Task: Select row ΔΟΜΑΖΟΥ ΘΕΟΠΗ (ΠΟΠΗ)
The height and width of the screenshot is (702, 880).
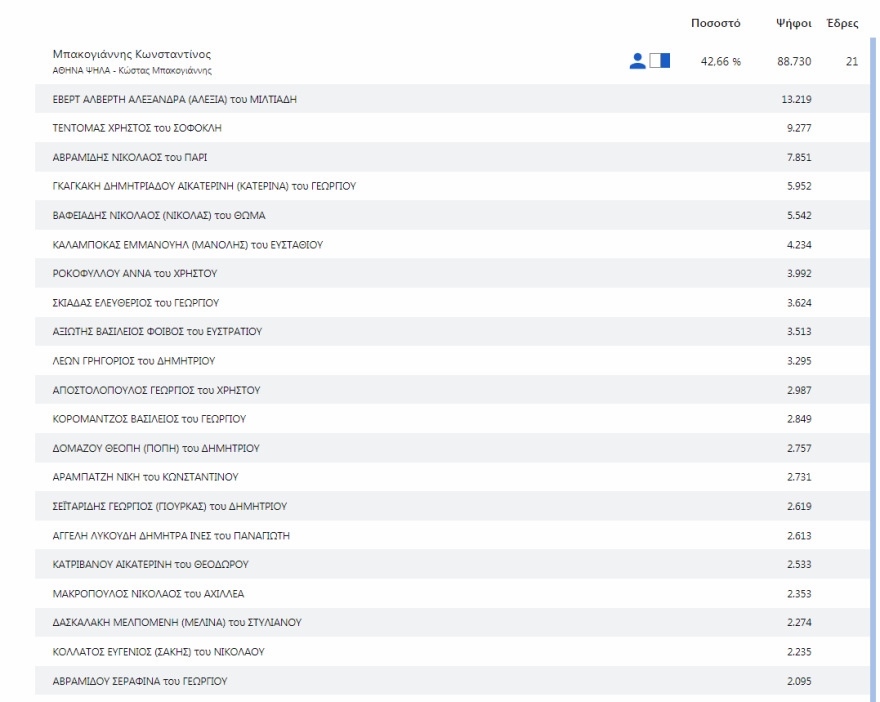Action: [x=155, y=448]
